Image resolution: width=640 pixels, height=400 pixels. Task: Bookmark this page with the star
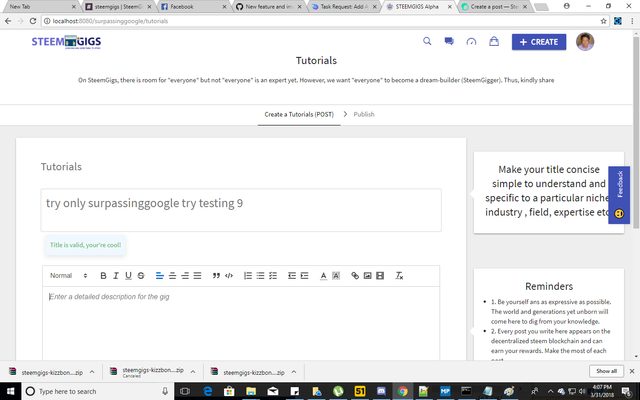coord(603,21)
